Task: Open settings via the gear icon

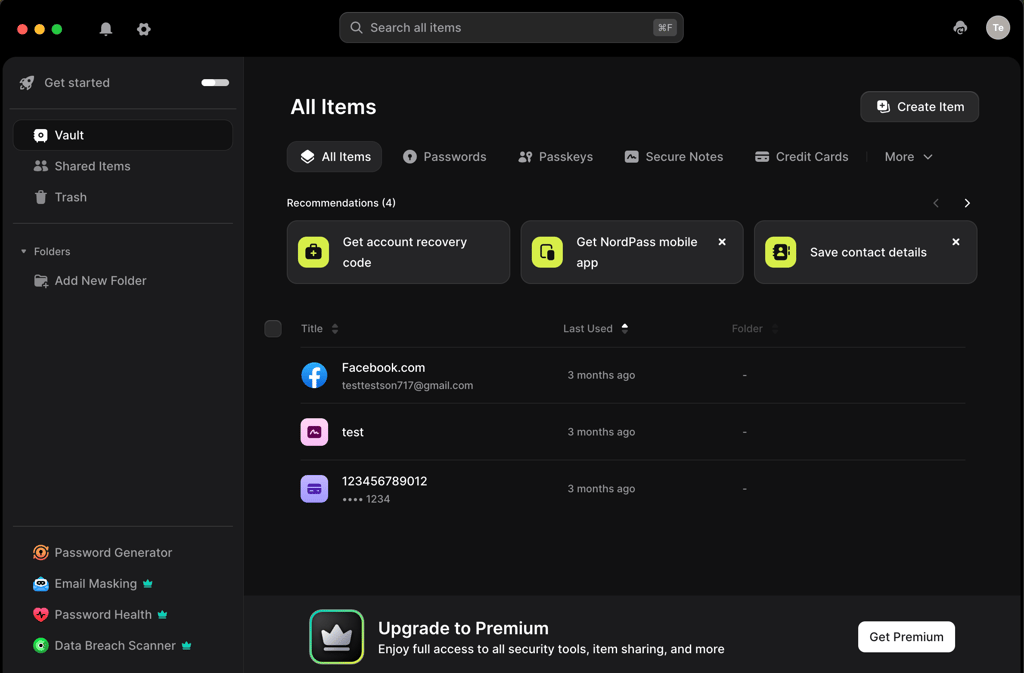Action: tap(144, 29)
